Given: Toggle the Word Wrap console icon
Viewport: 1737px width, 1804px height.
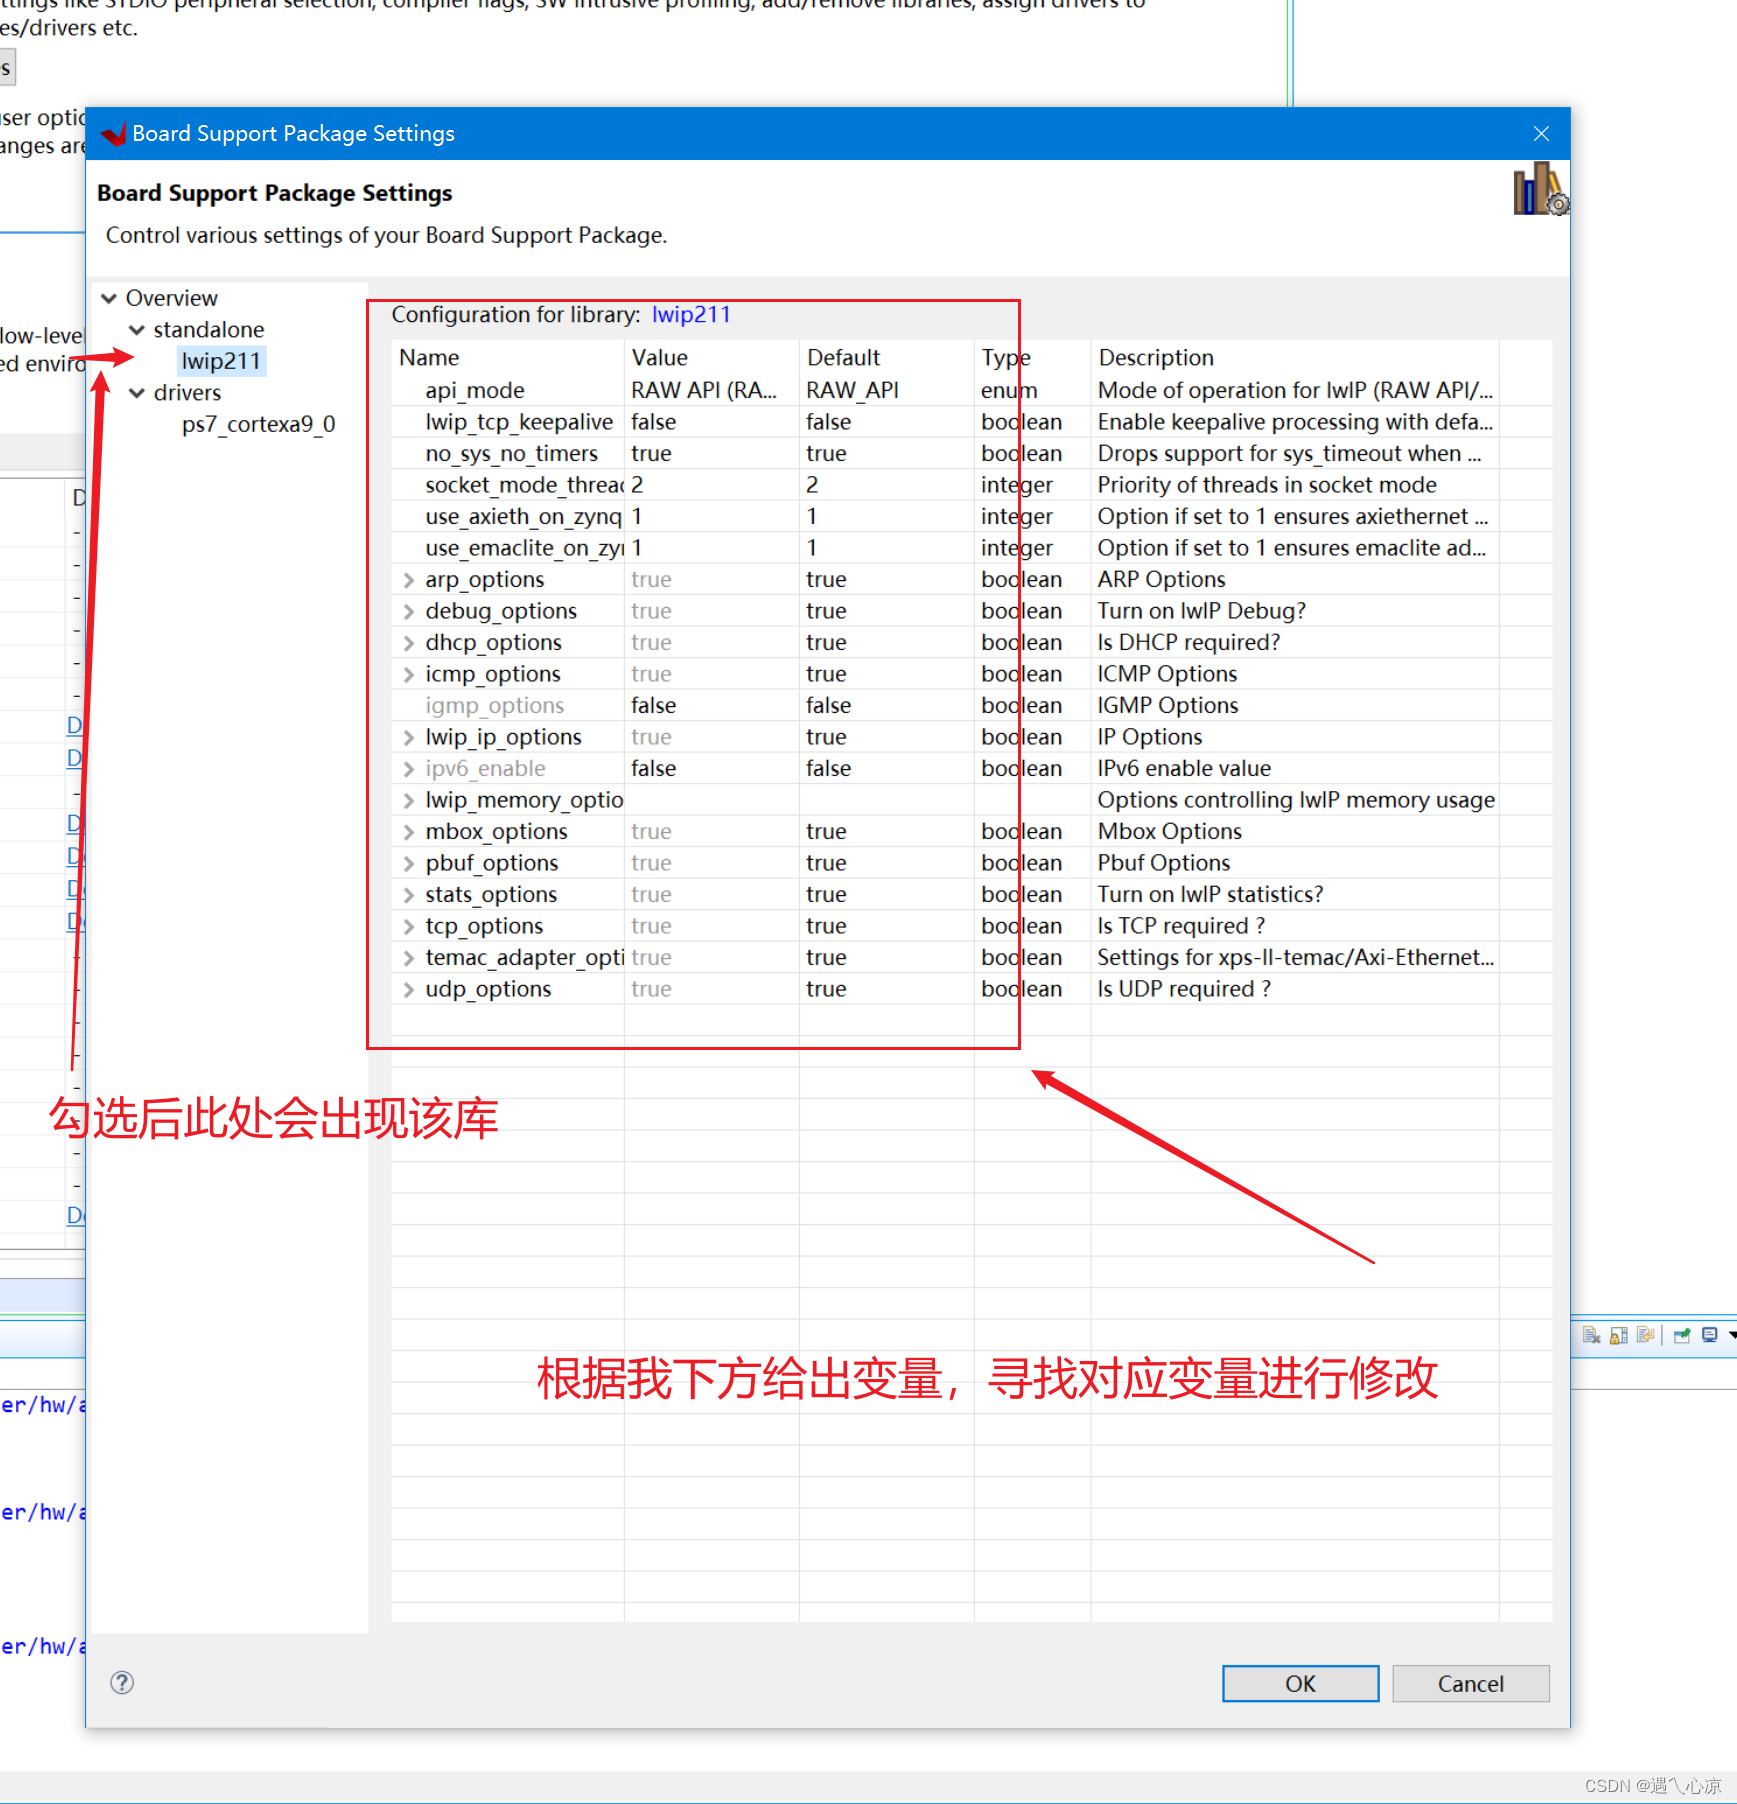Looking at the screenshot, I should (1646, 1335).
